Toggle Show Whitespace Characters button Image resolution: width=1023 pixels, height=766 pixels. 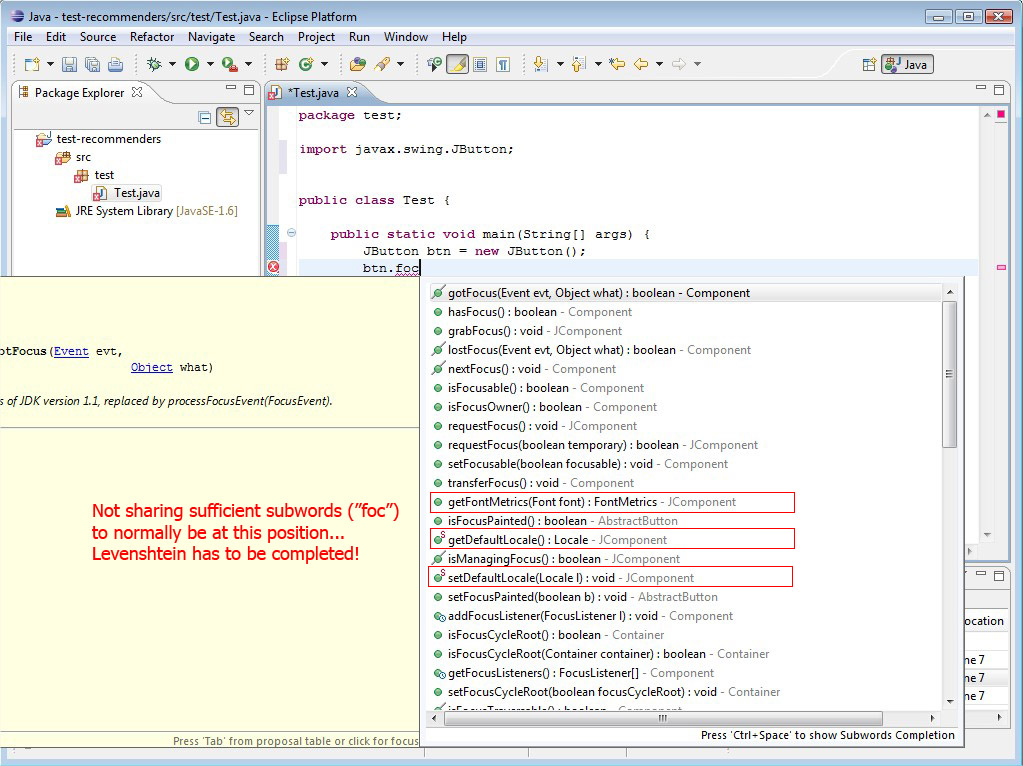[503, 64]
